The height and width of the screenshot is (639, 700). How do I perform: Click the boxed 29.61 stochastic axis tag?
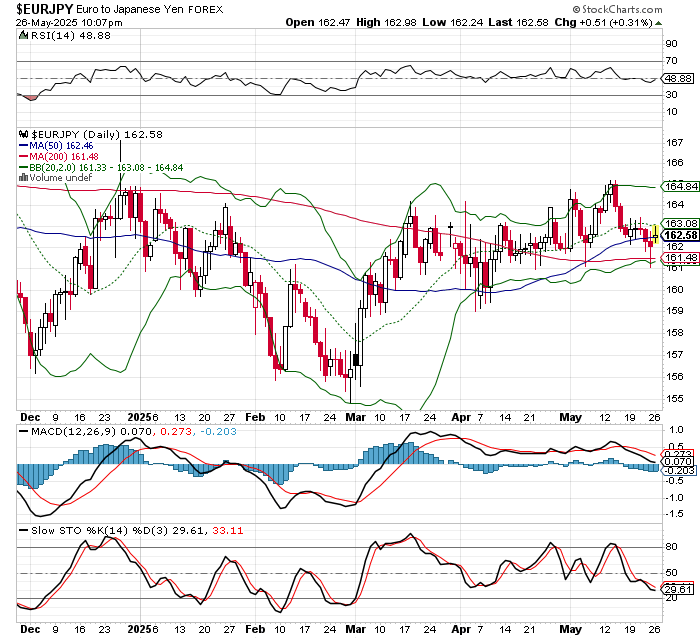[679, 589]
